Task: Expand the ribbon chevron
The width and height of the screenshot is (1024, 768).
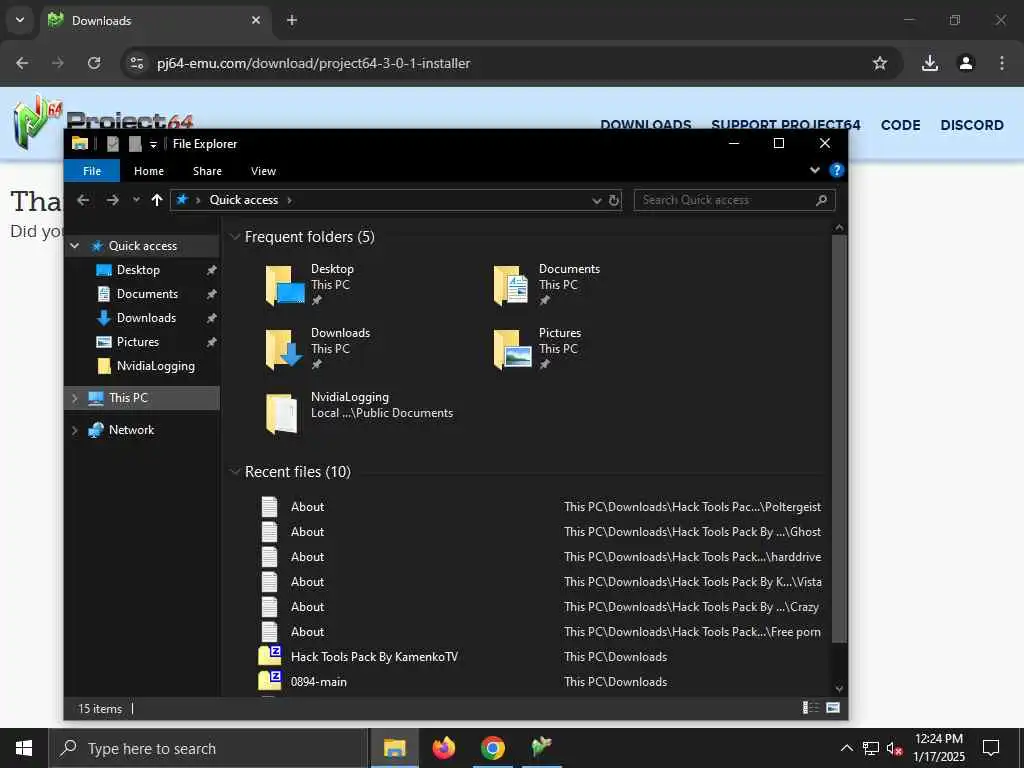Action: 814,170
